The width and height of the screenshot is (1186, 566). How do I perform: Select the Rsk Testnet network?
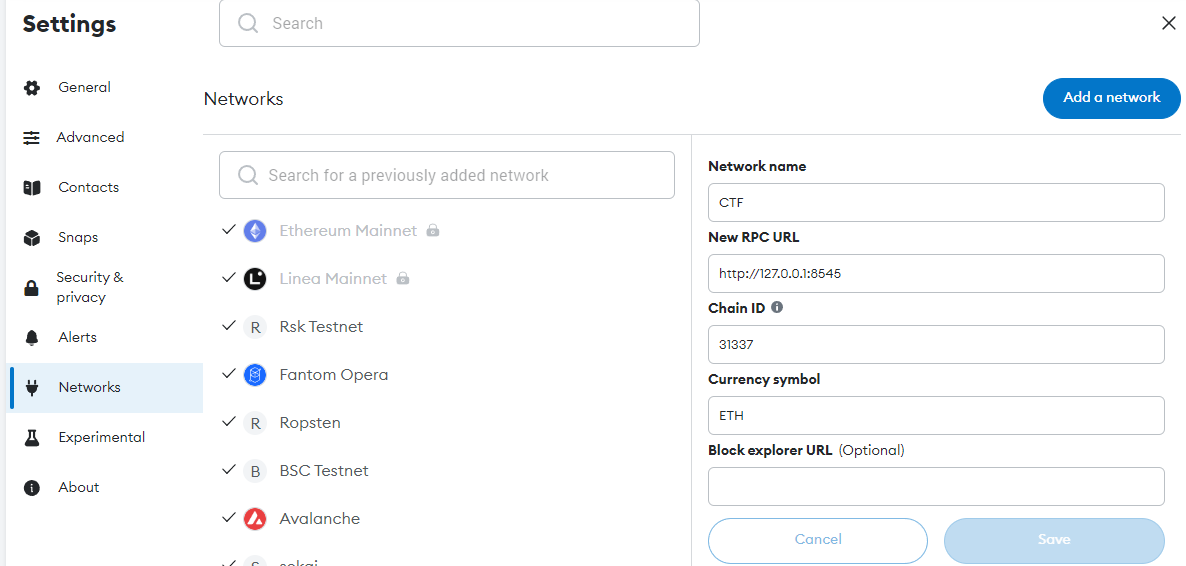[x=446, y=327]
